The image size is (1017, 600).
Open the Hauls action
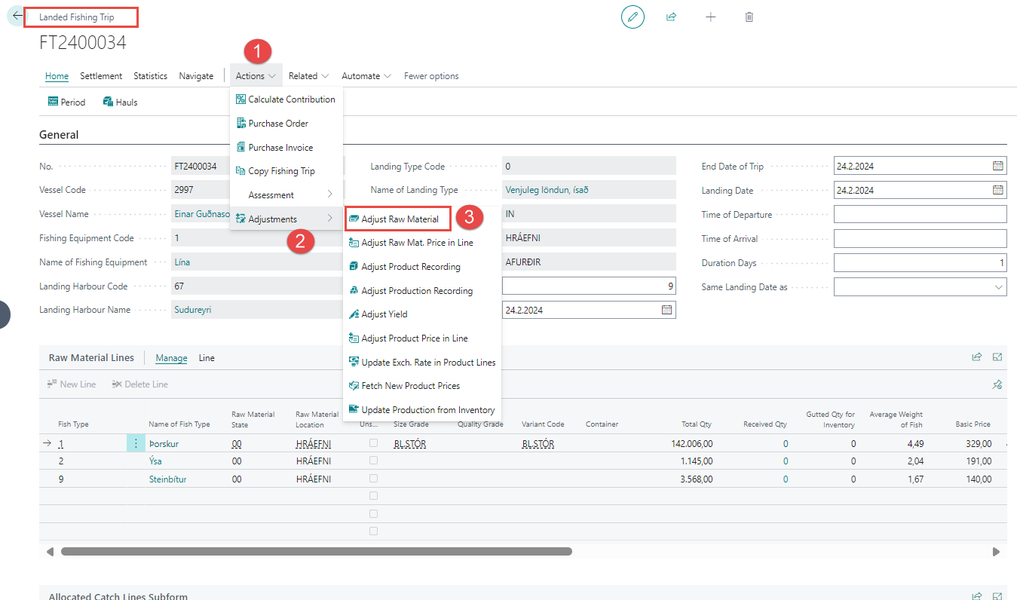point(120,102)
